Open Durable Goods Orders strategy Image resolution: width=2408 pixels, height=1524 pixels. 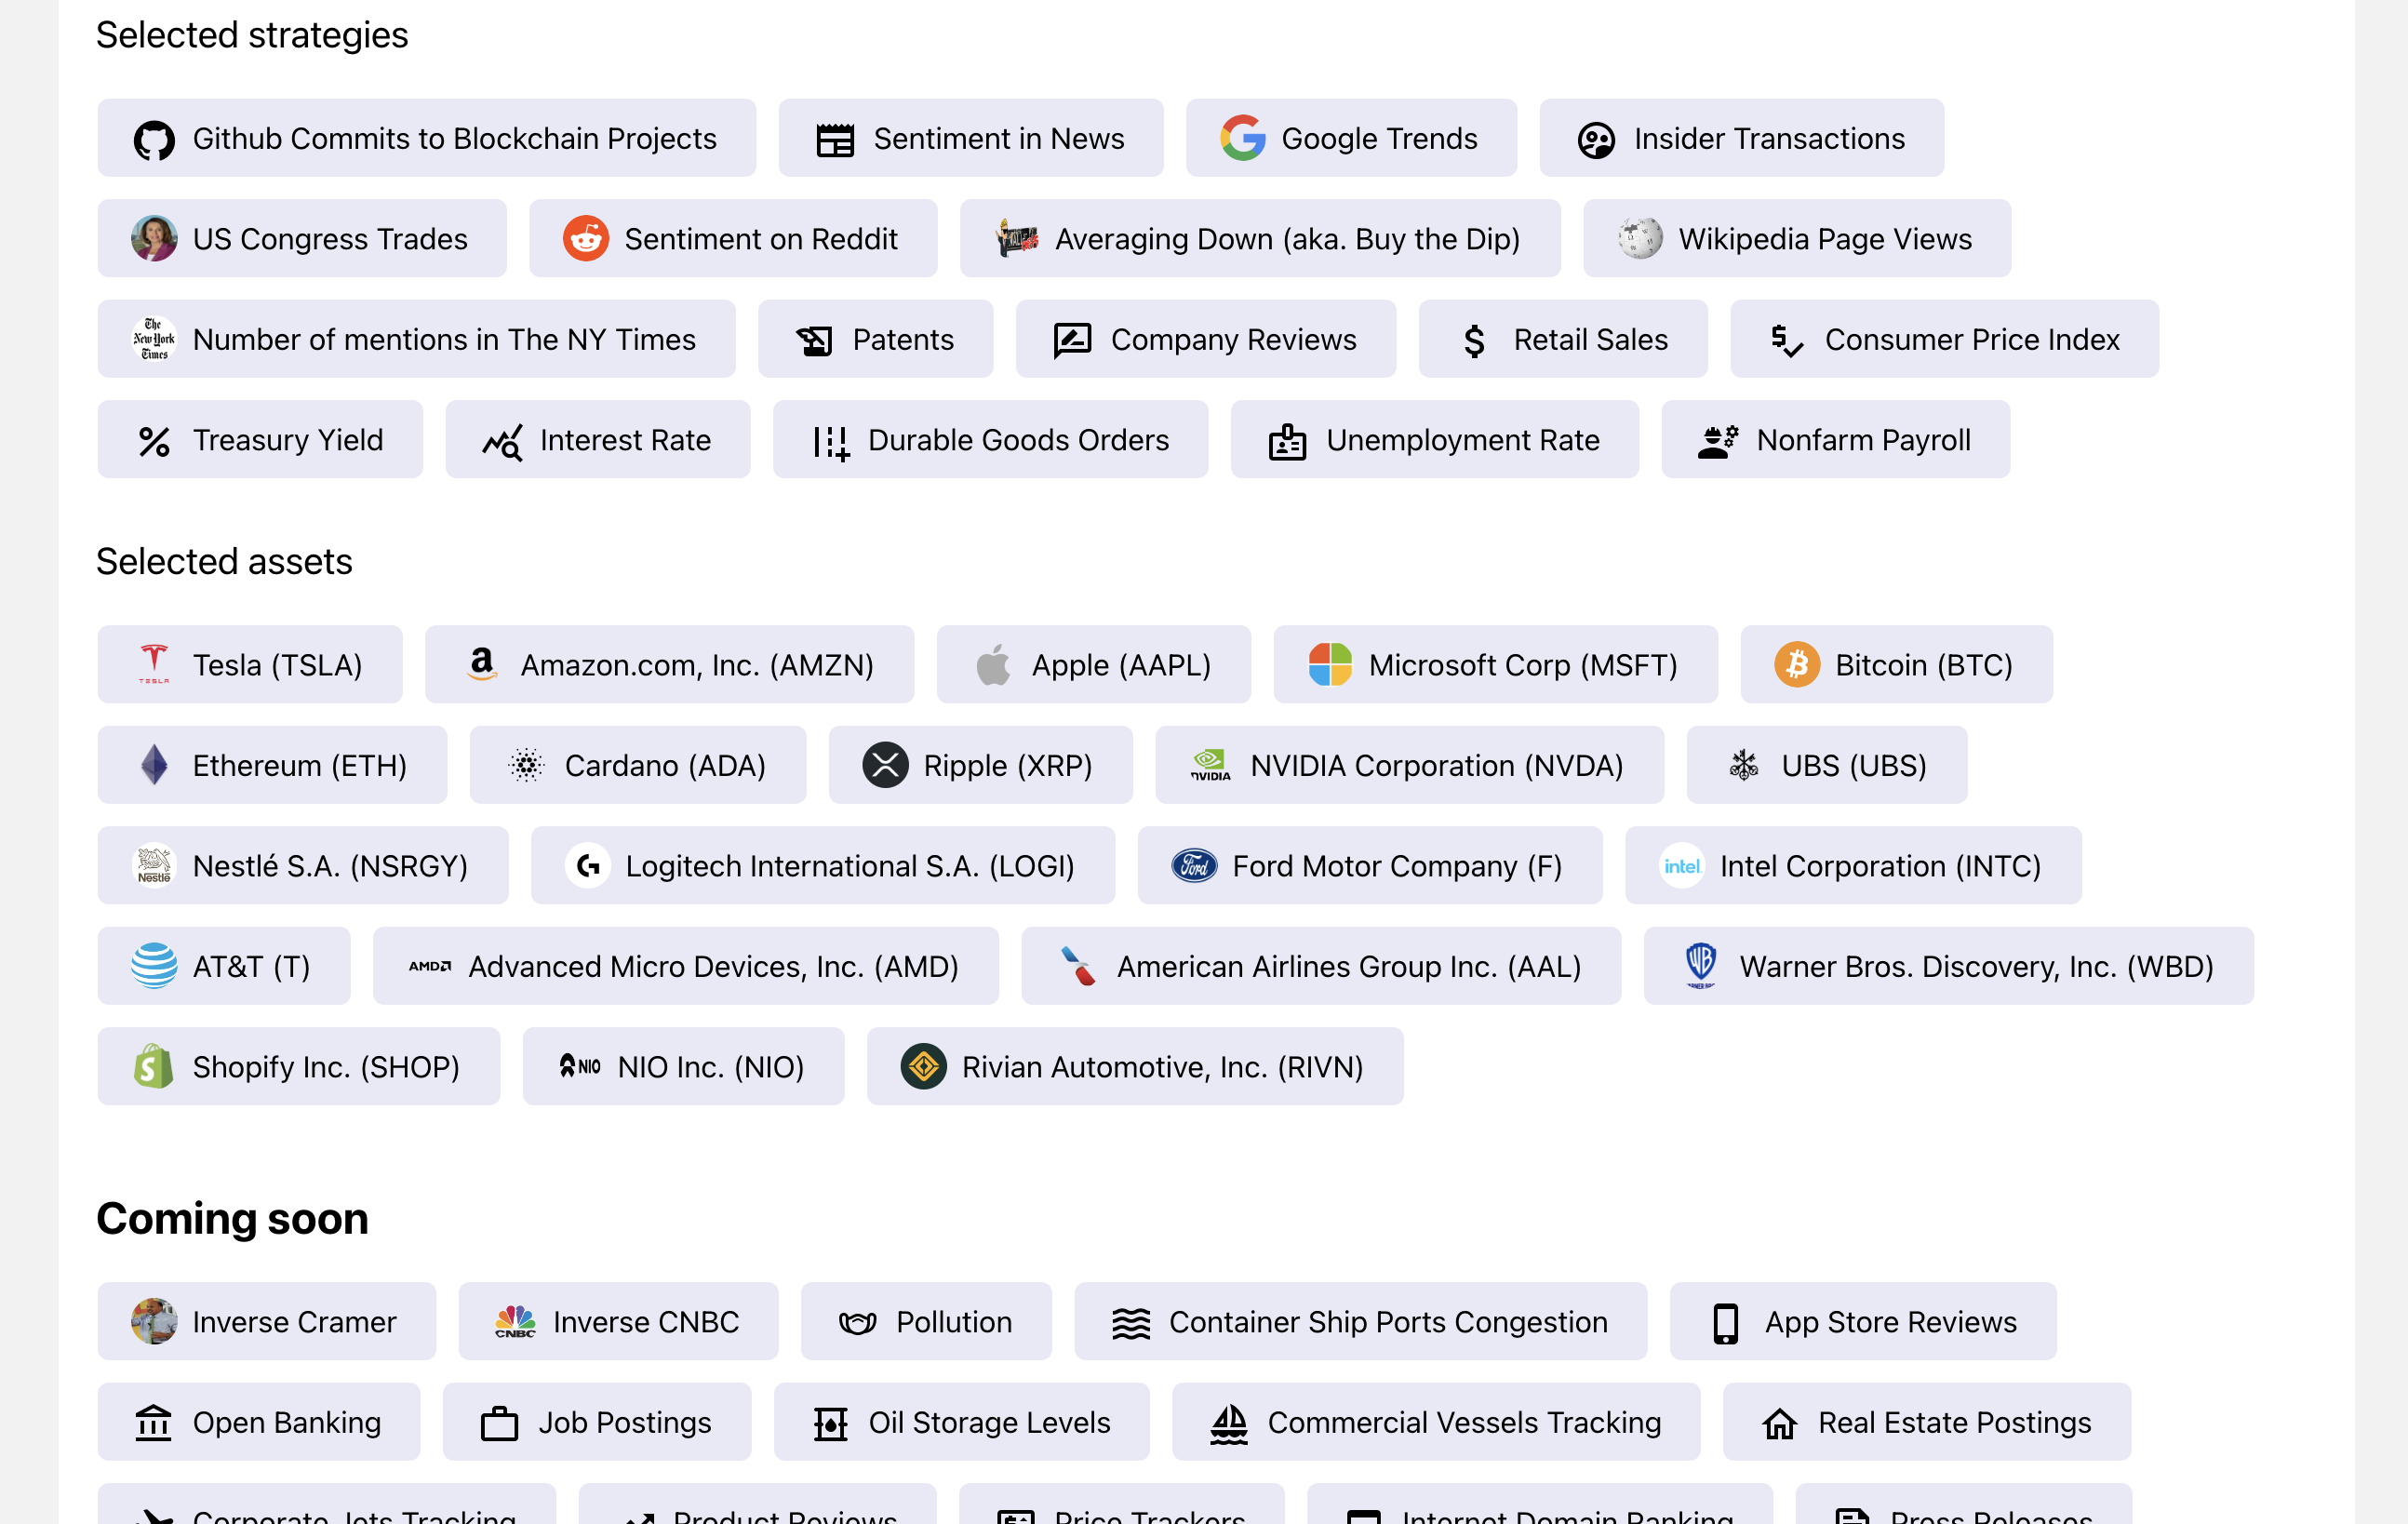(990, 440)
